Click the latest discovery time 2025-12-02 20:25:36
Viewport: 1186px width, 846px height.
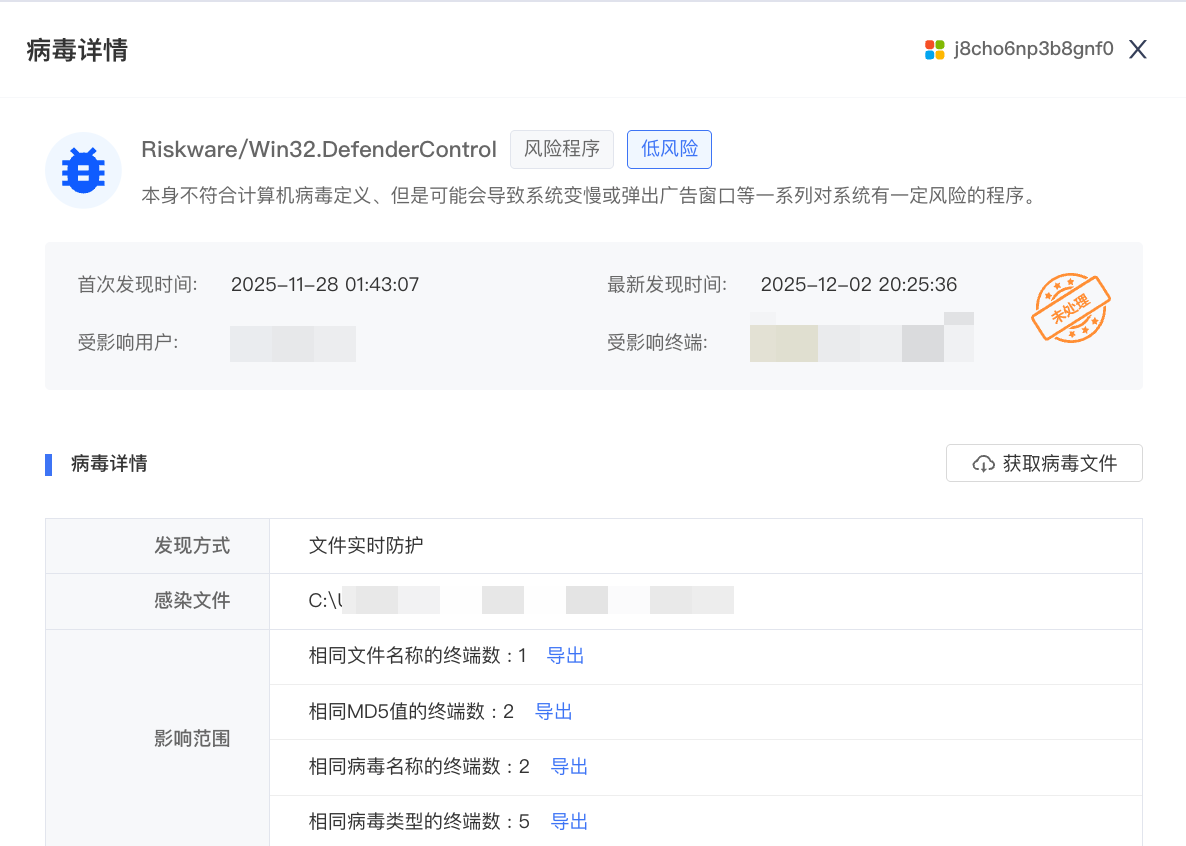click(x=858, y=285)
